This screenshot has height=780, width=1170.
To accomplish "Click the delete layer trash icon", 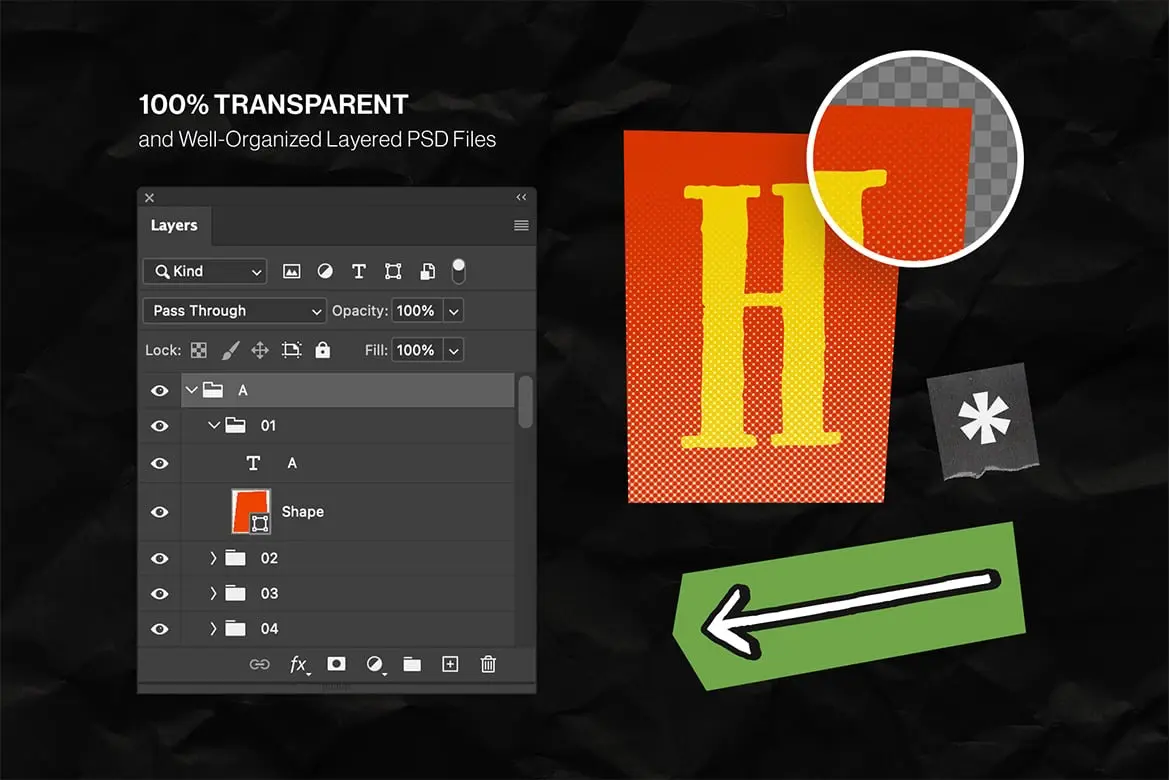I will [x=488, y=664].
